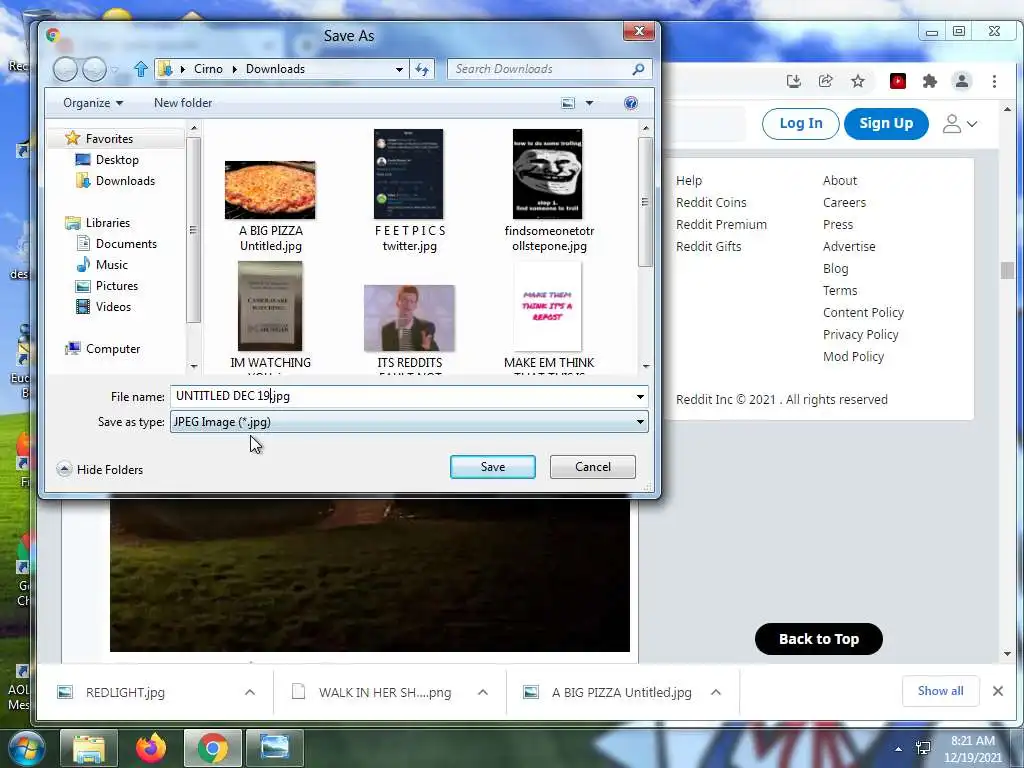The image size is (1024, 768).
Task: Open the Chrome profile avatar icon
Action: coord(961,81)
